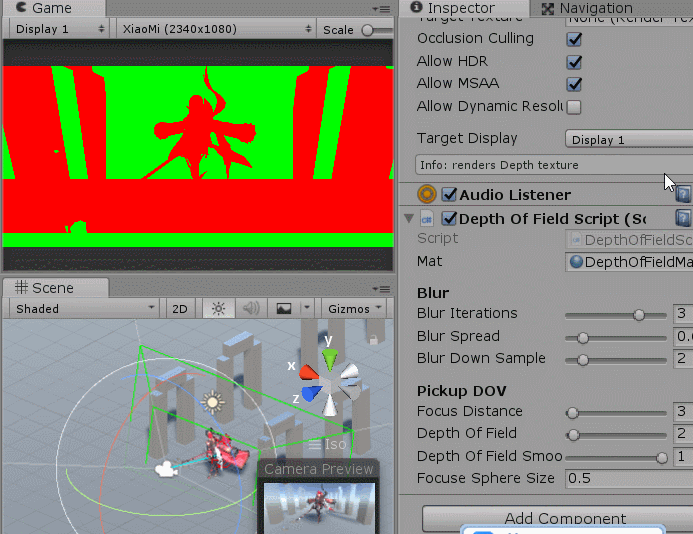This screenshot has width=693, height=534.
Task: Open Game panel options menu icon
Action: point(381,9)
